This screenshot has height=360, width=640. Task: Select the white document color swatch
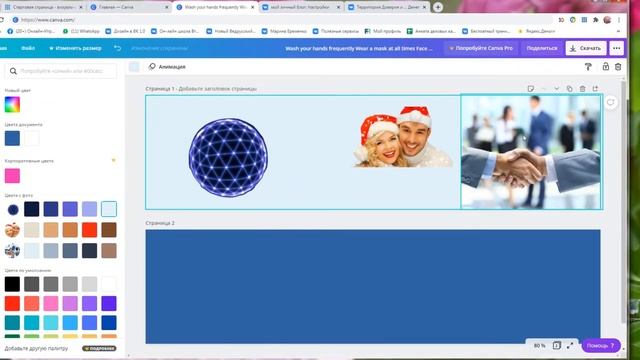(x=31, y=138)
